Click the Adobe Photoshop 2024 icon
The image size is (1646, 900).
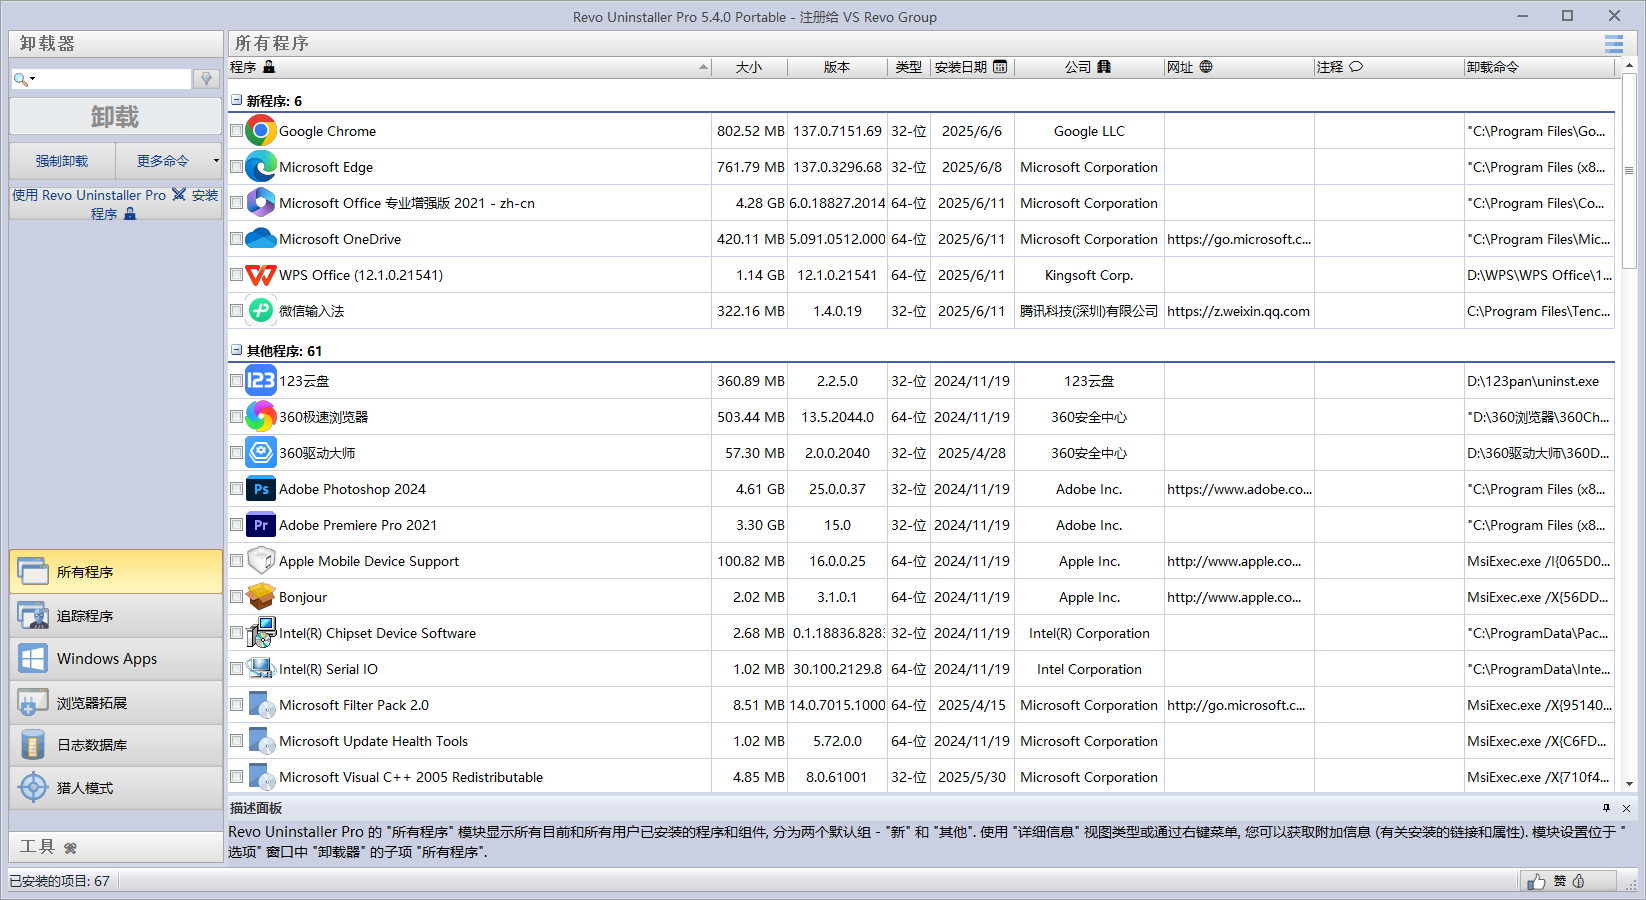[261, 489]
